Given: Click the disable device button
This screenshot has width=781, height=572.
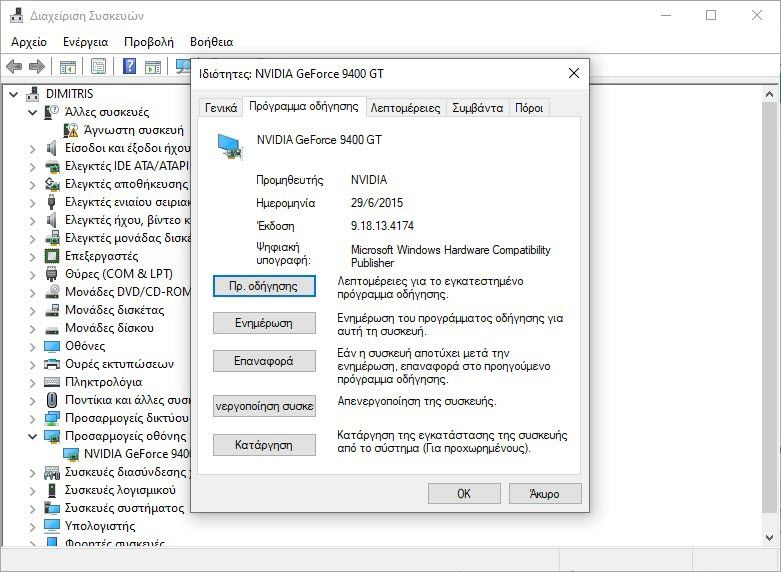Looking at the screenshot, I should [x=264, y=406].
